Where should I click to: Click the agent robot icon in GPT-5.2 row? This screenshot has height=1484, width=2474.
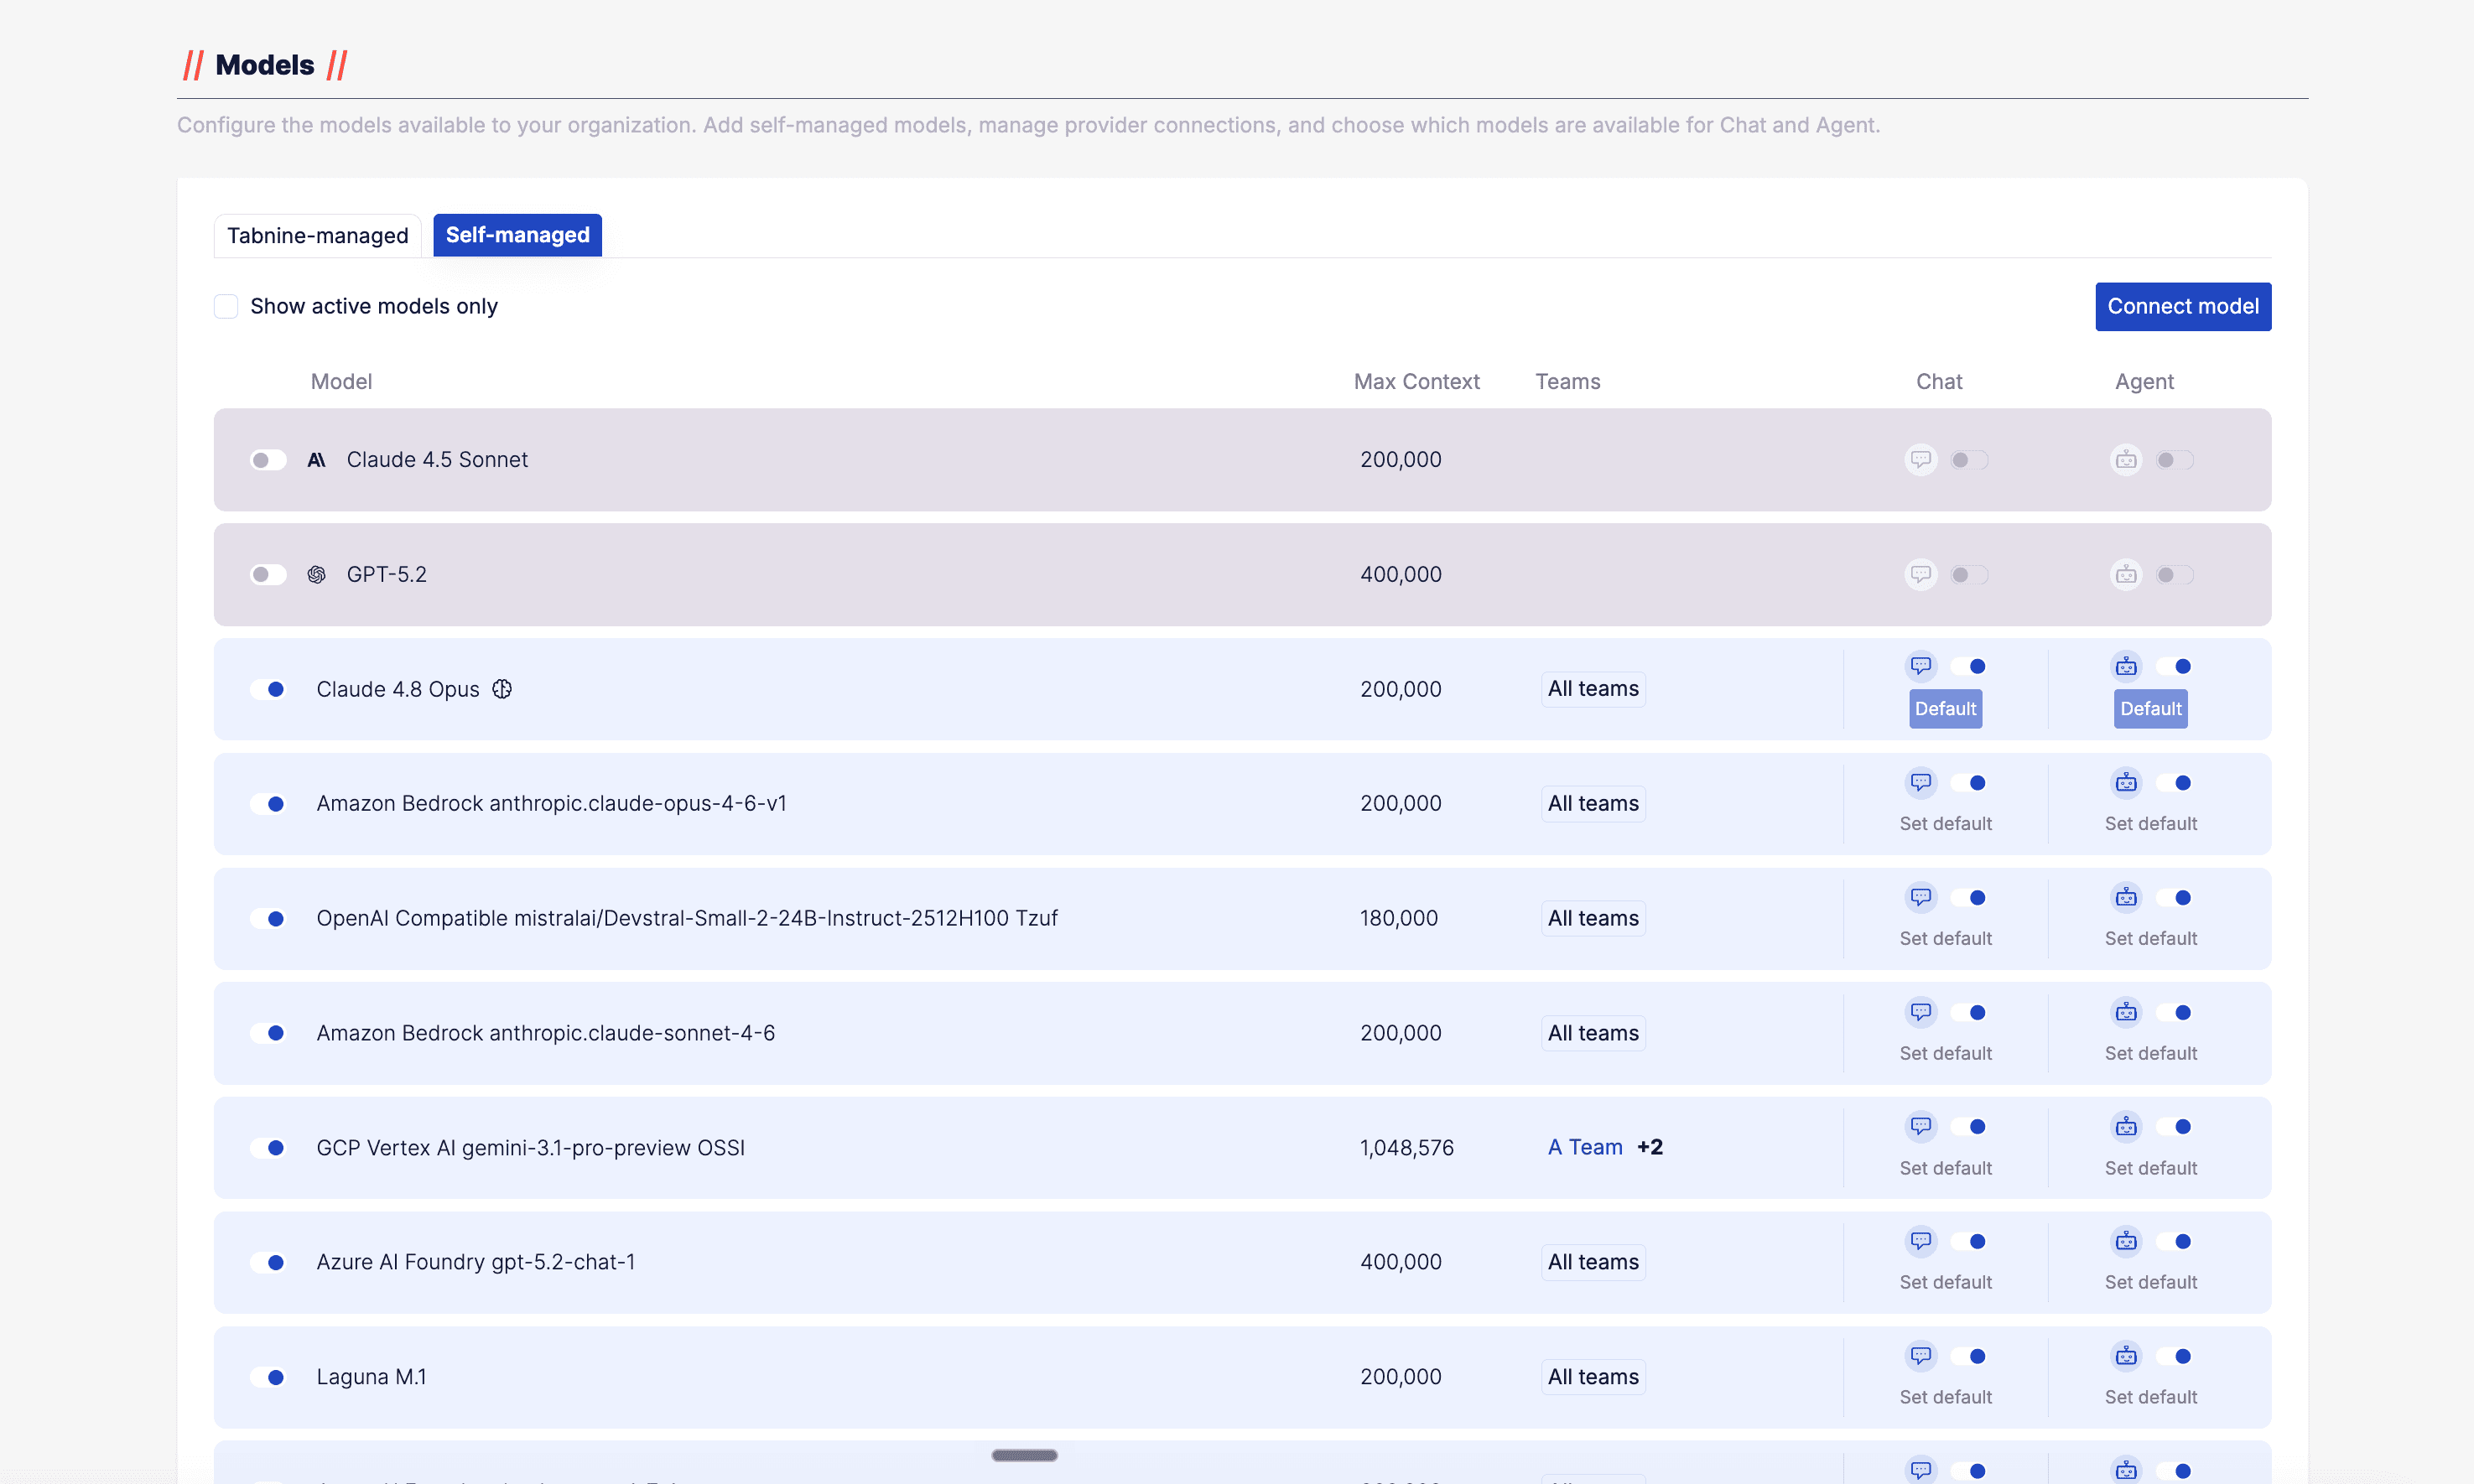point(2126,574)
